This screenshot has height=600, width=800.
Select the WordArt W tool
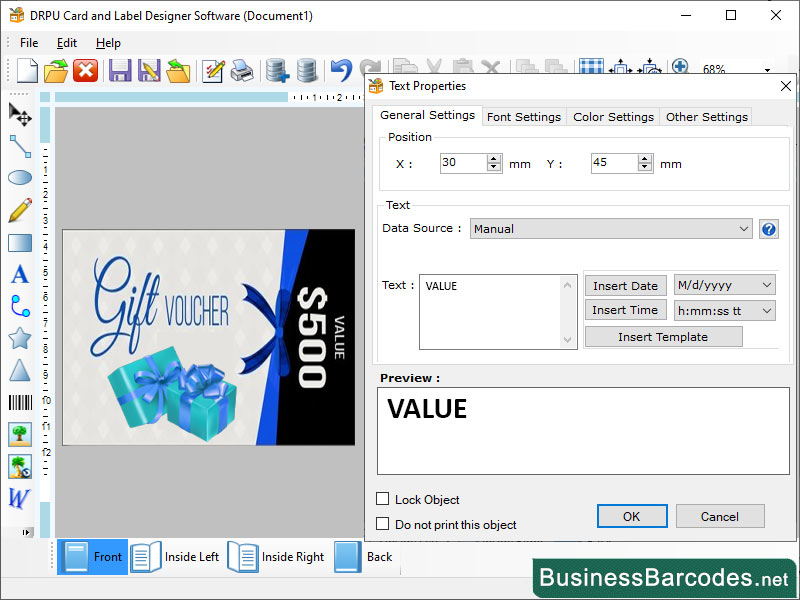(x=19, y=498)
